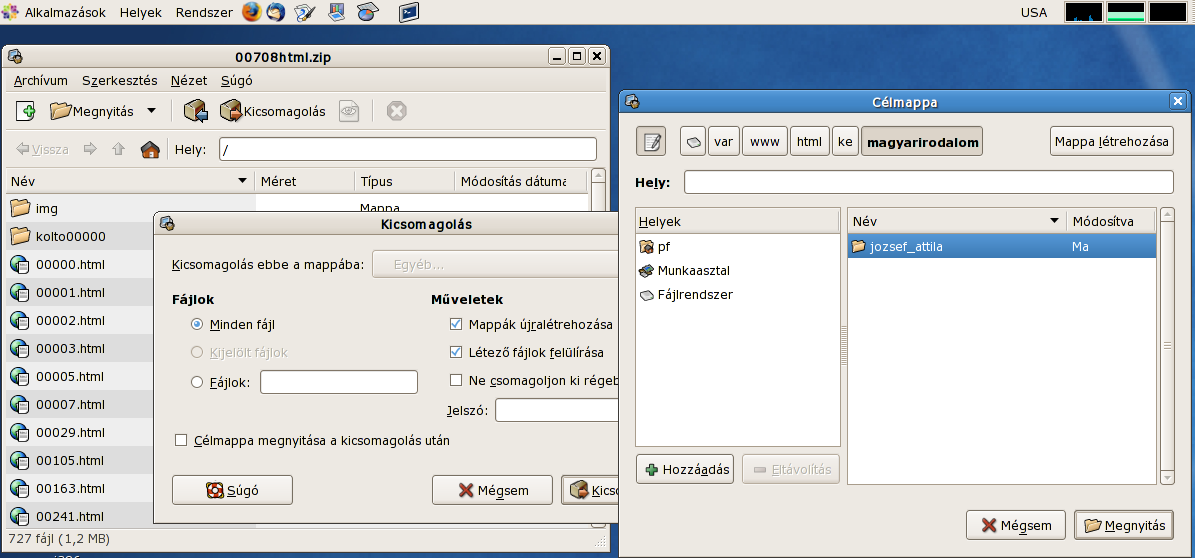This screenshot has height=558, width=1195.
Task: Click the Hozzáadás button under Helyek
Action: point(686,469)
